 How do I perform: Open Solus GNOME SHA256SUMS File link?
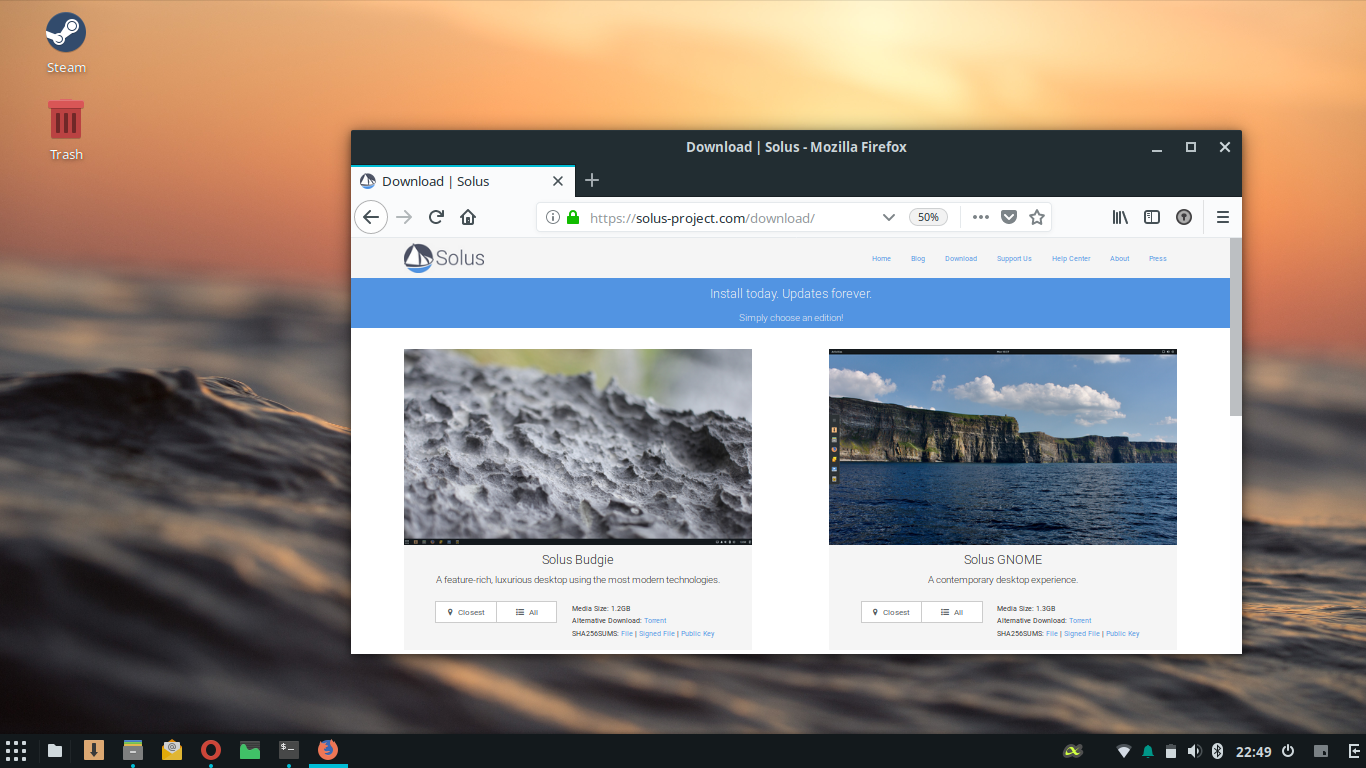tap(1052, 634)
